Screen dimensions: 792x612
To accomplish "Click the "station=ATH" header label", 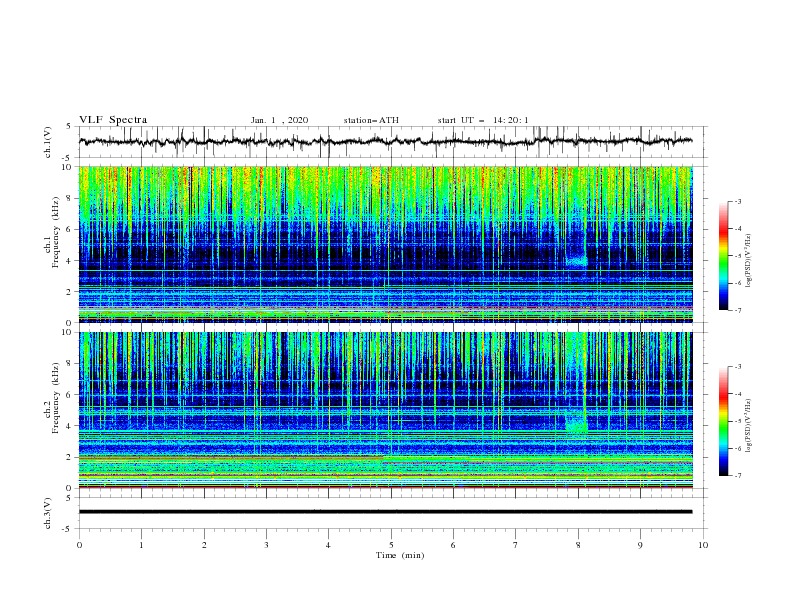I will [371, 120].
